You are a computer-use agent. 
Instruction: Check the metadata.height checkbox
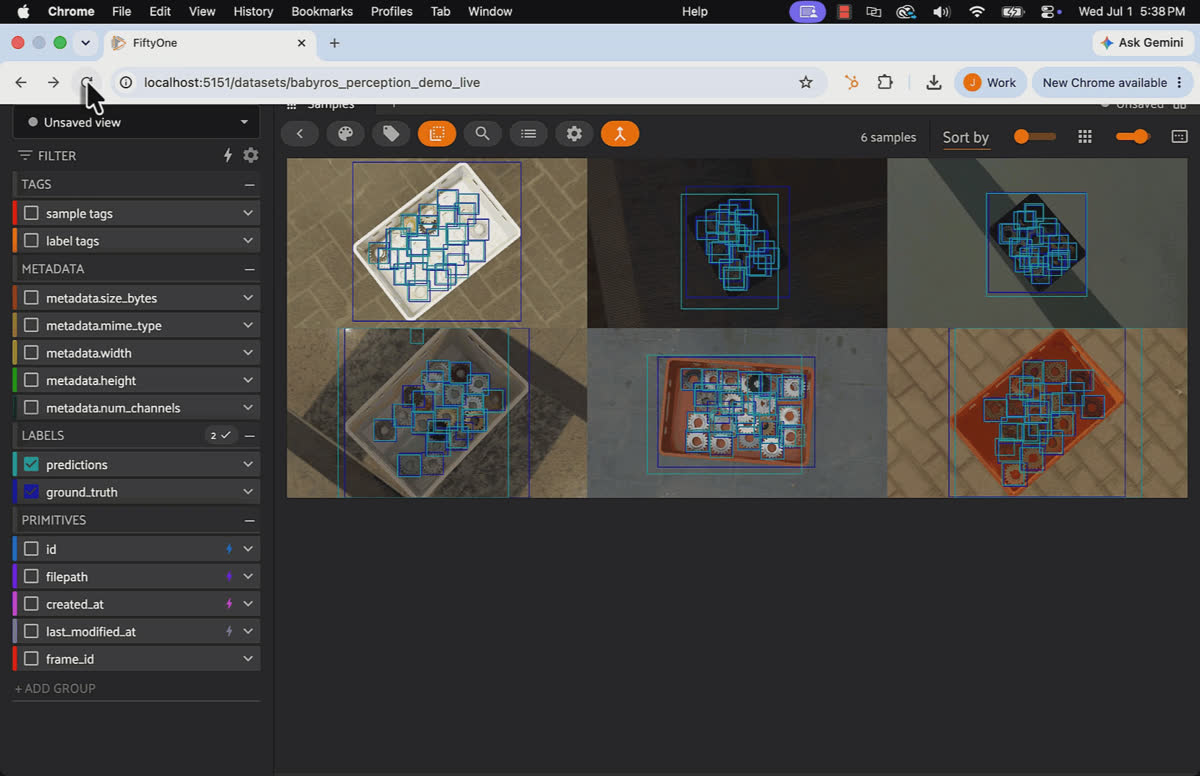(x=32, y=381)
